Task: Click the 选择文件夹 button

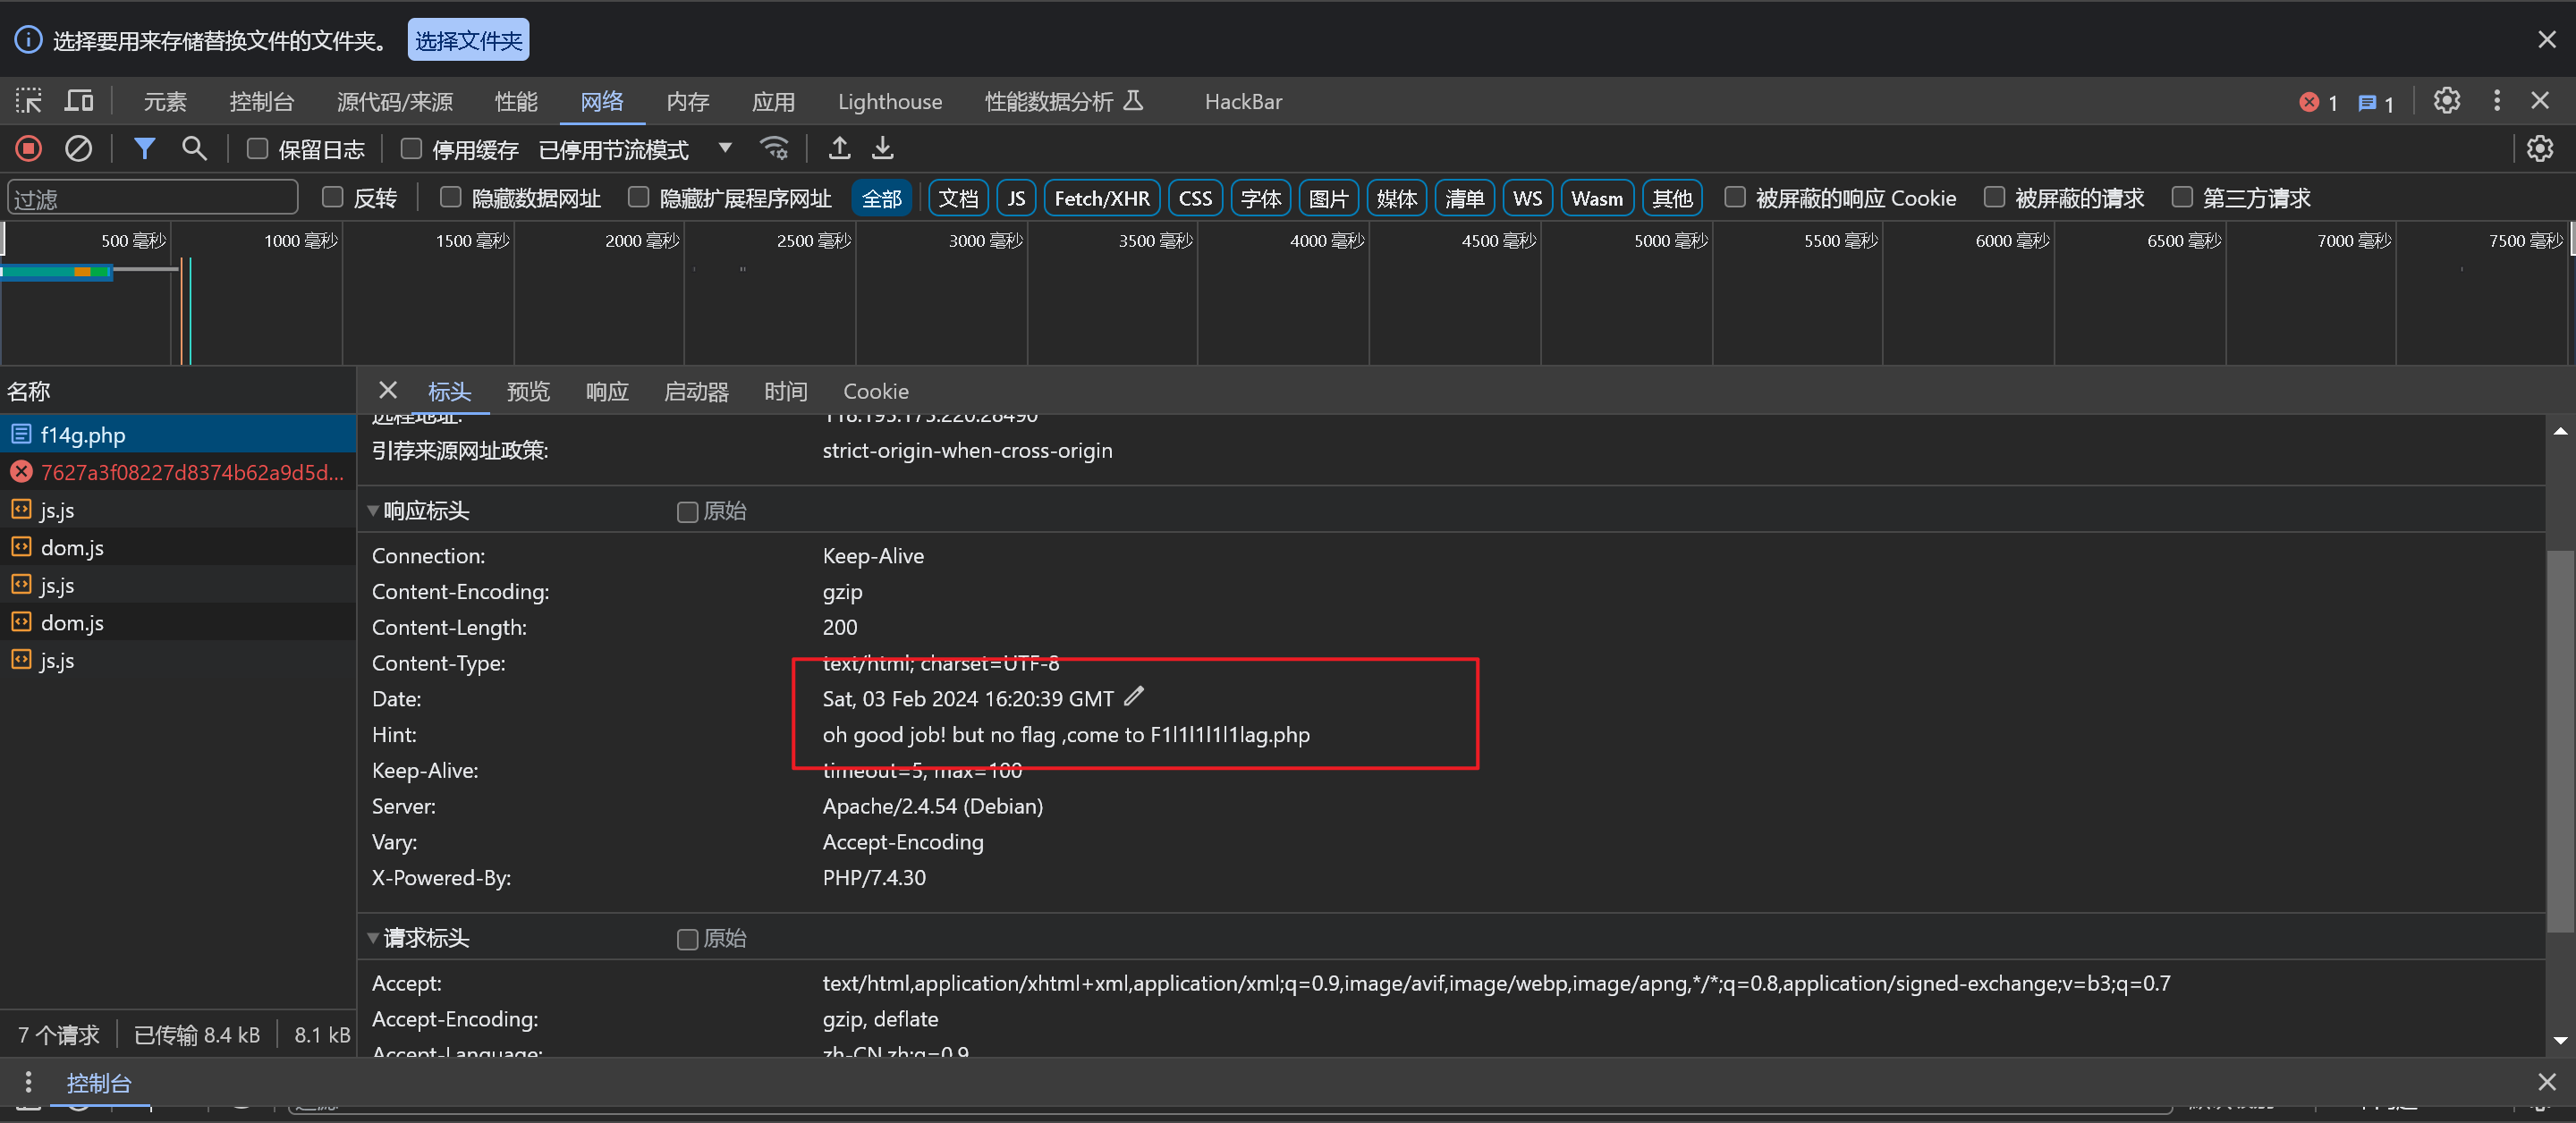Action: click(468, 40)
